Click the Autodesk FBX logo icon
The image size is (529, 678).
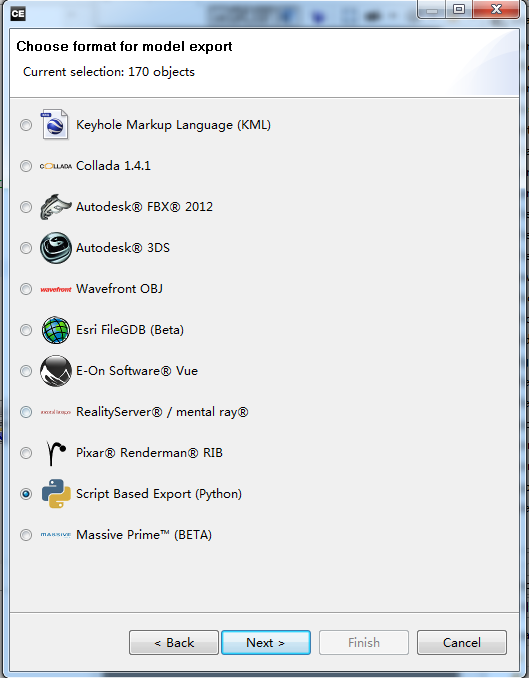point(56,207)
